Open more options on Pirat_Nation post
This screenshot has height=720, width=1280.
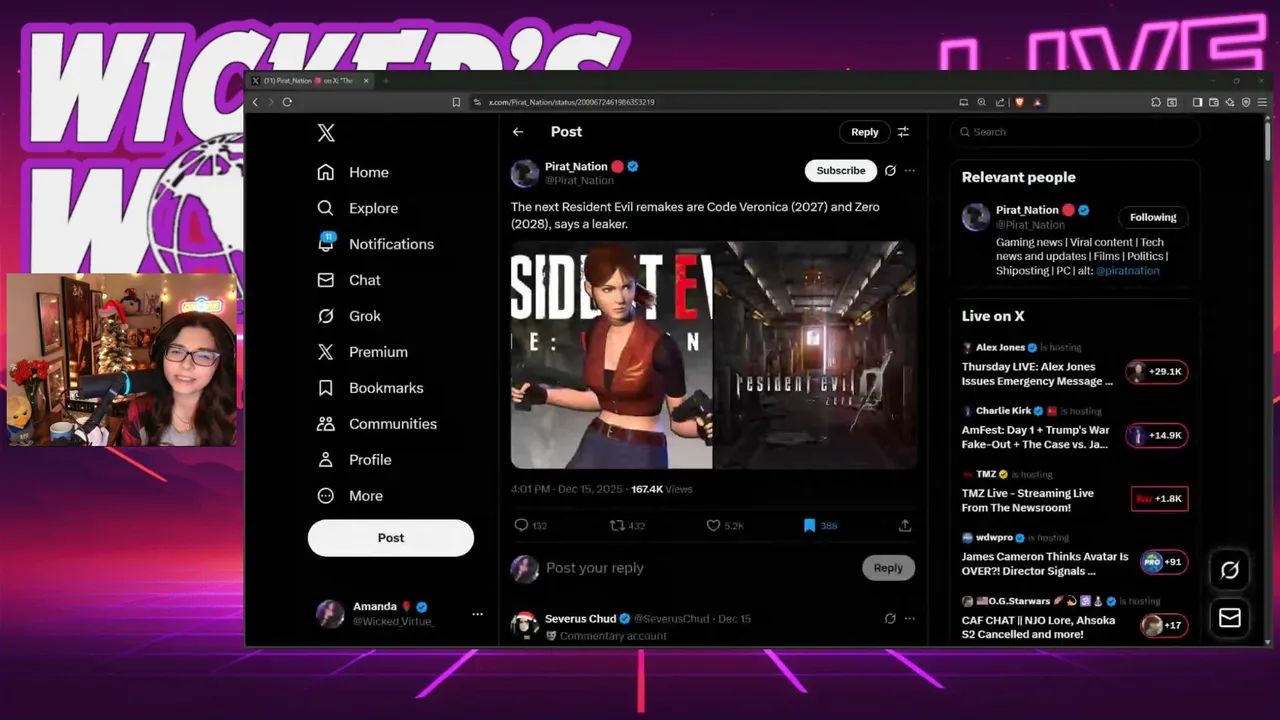(x=910, y=171)
